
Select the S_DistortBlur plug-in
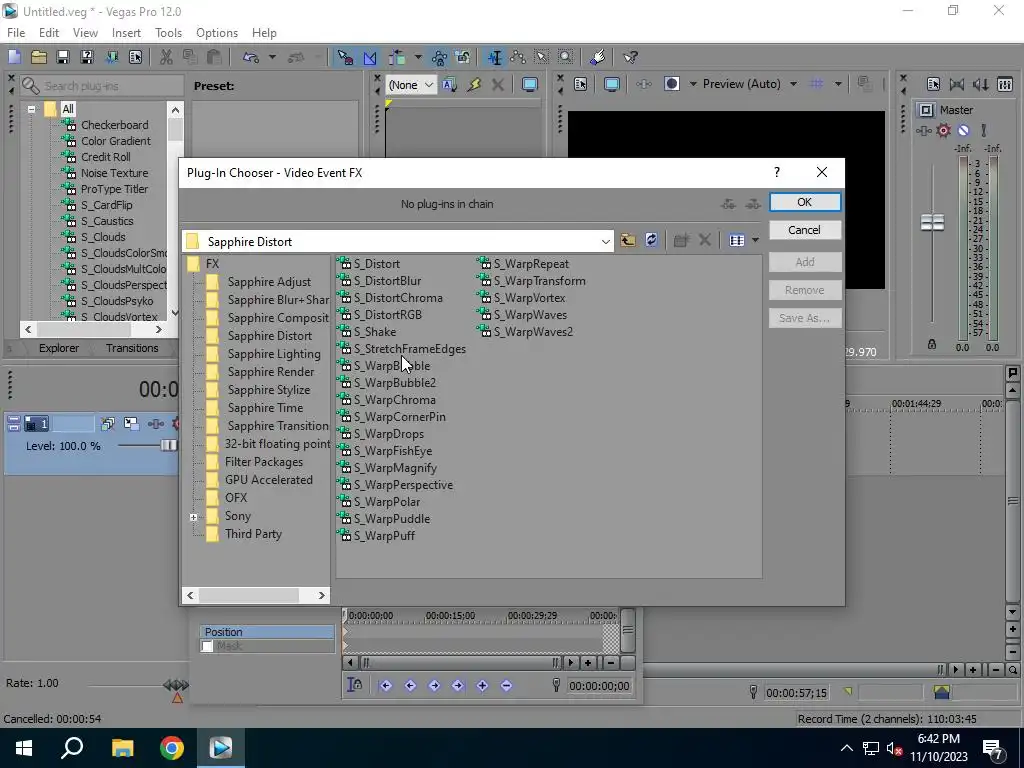387,281
